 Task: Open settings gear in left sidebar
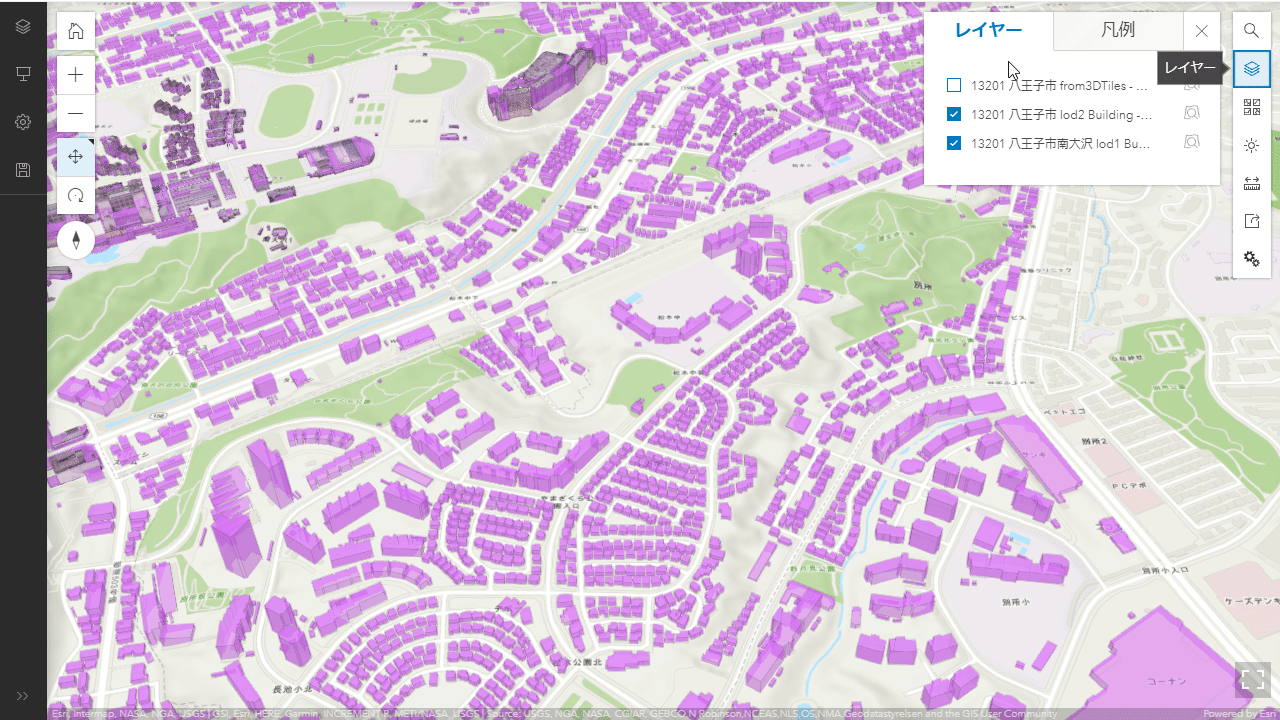[23, 122]
